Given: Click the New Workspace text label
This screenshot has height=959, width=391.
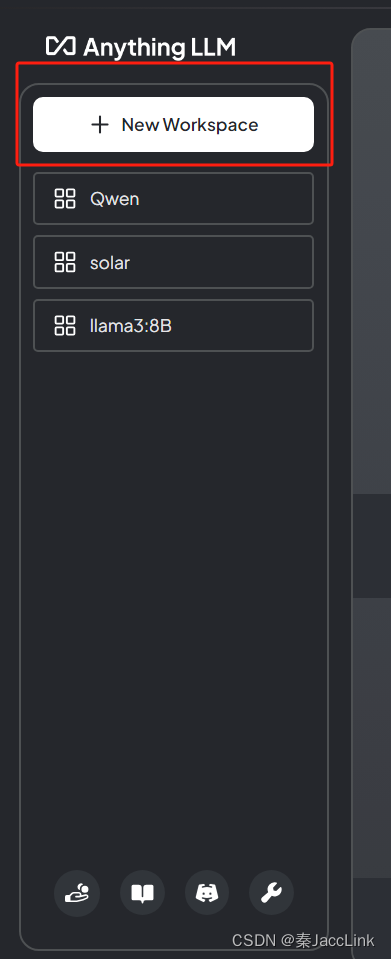Looking at the screenshot, I should (x=190, y=125).
